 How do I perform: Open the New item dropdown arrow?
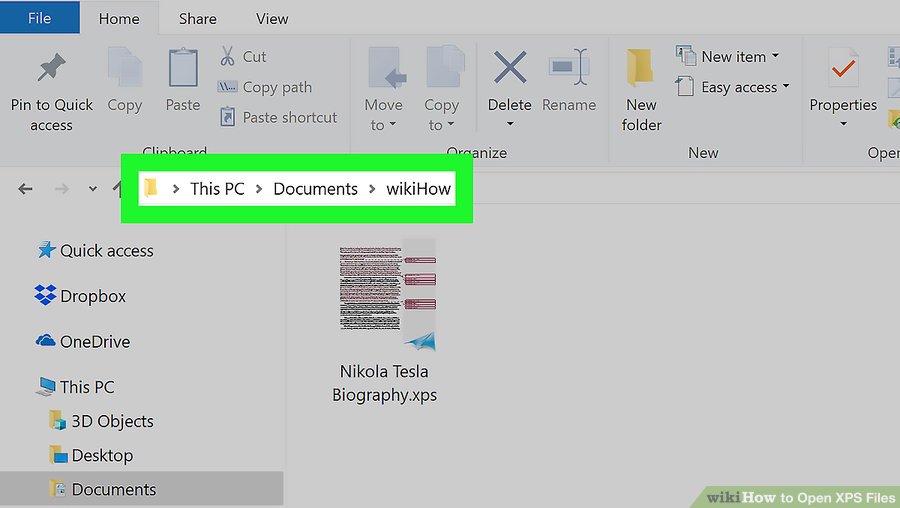point(775,56)
